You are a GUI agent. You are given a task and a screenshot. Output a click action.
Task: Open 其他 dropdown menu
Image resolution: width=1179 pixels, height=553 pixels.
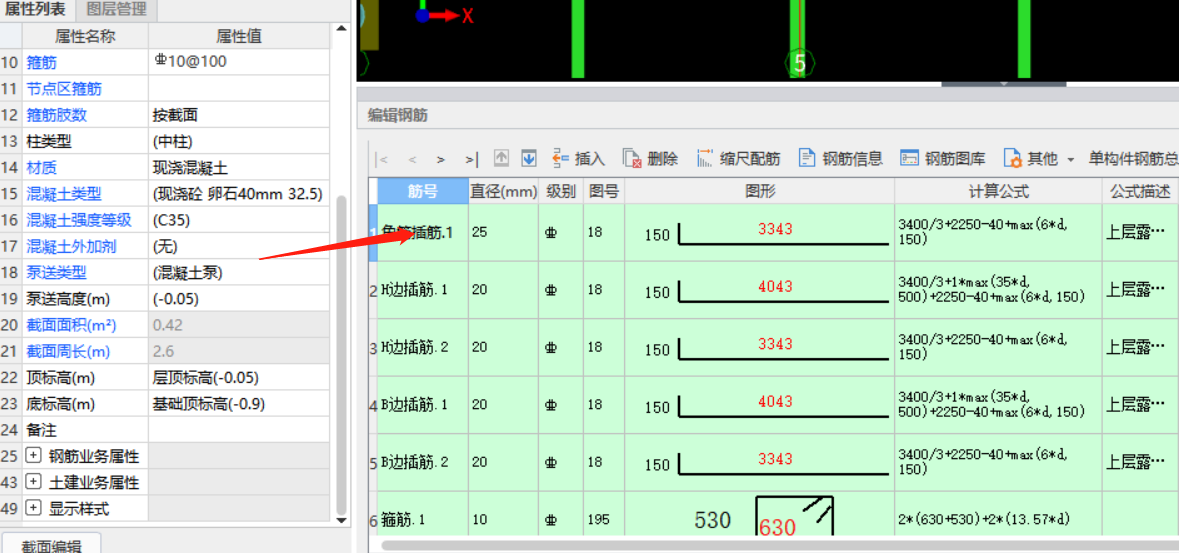pyautogui.click(x=1040, y=158)
